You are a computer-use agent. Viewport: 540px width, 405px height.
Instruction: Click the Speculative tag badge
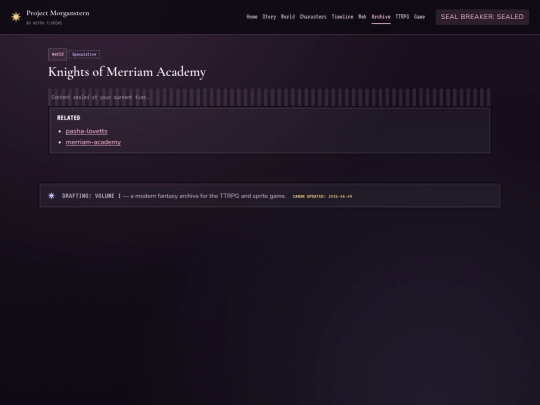point(84,54)
